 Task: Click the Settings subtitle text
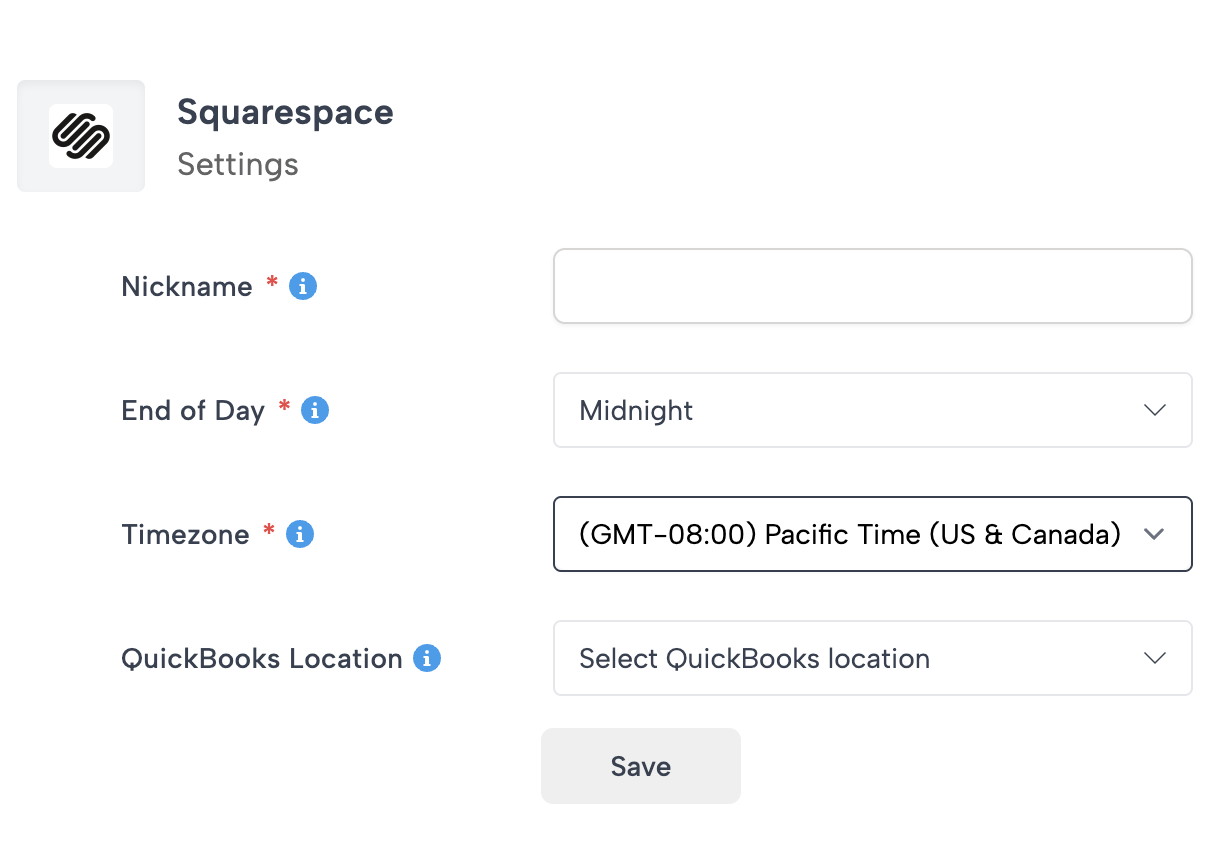pos(238,164)
